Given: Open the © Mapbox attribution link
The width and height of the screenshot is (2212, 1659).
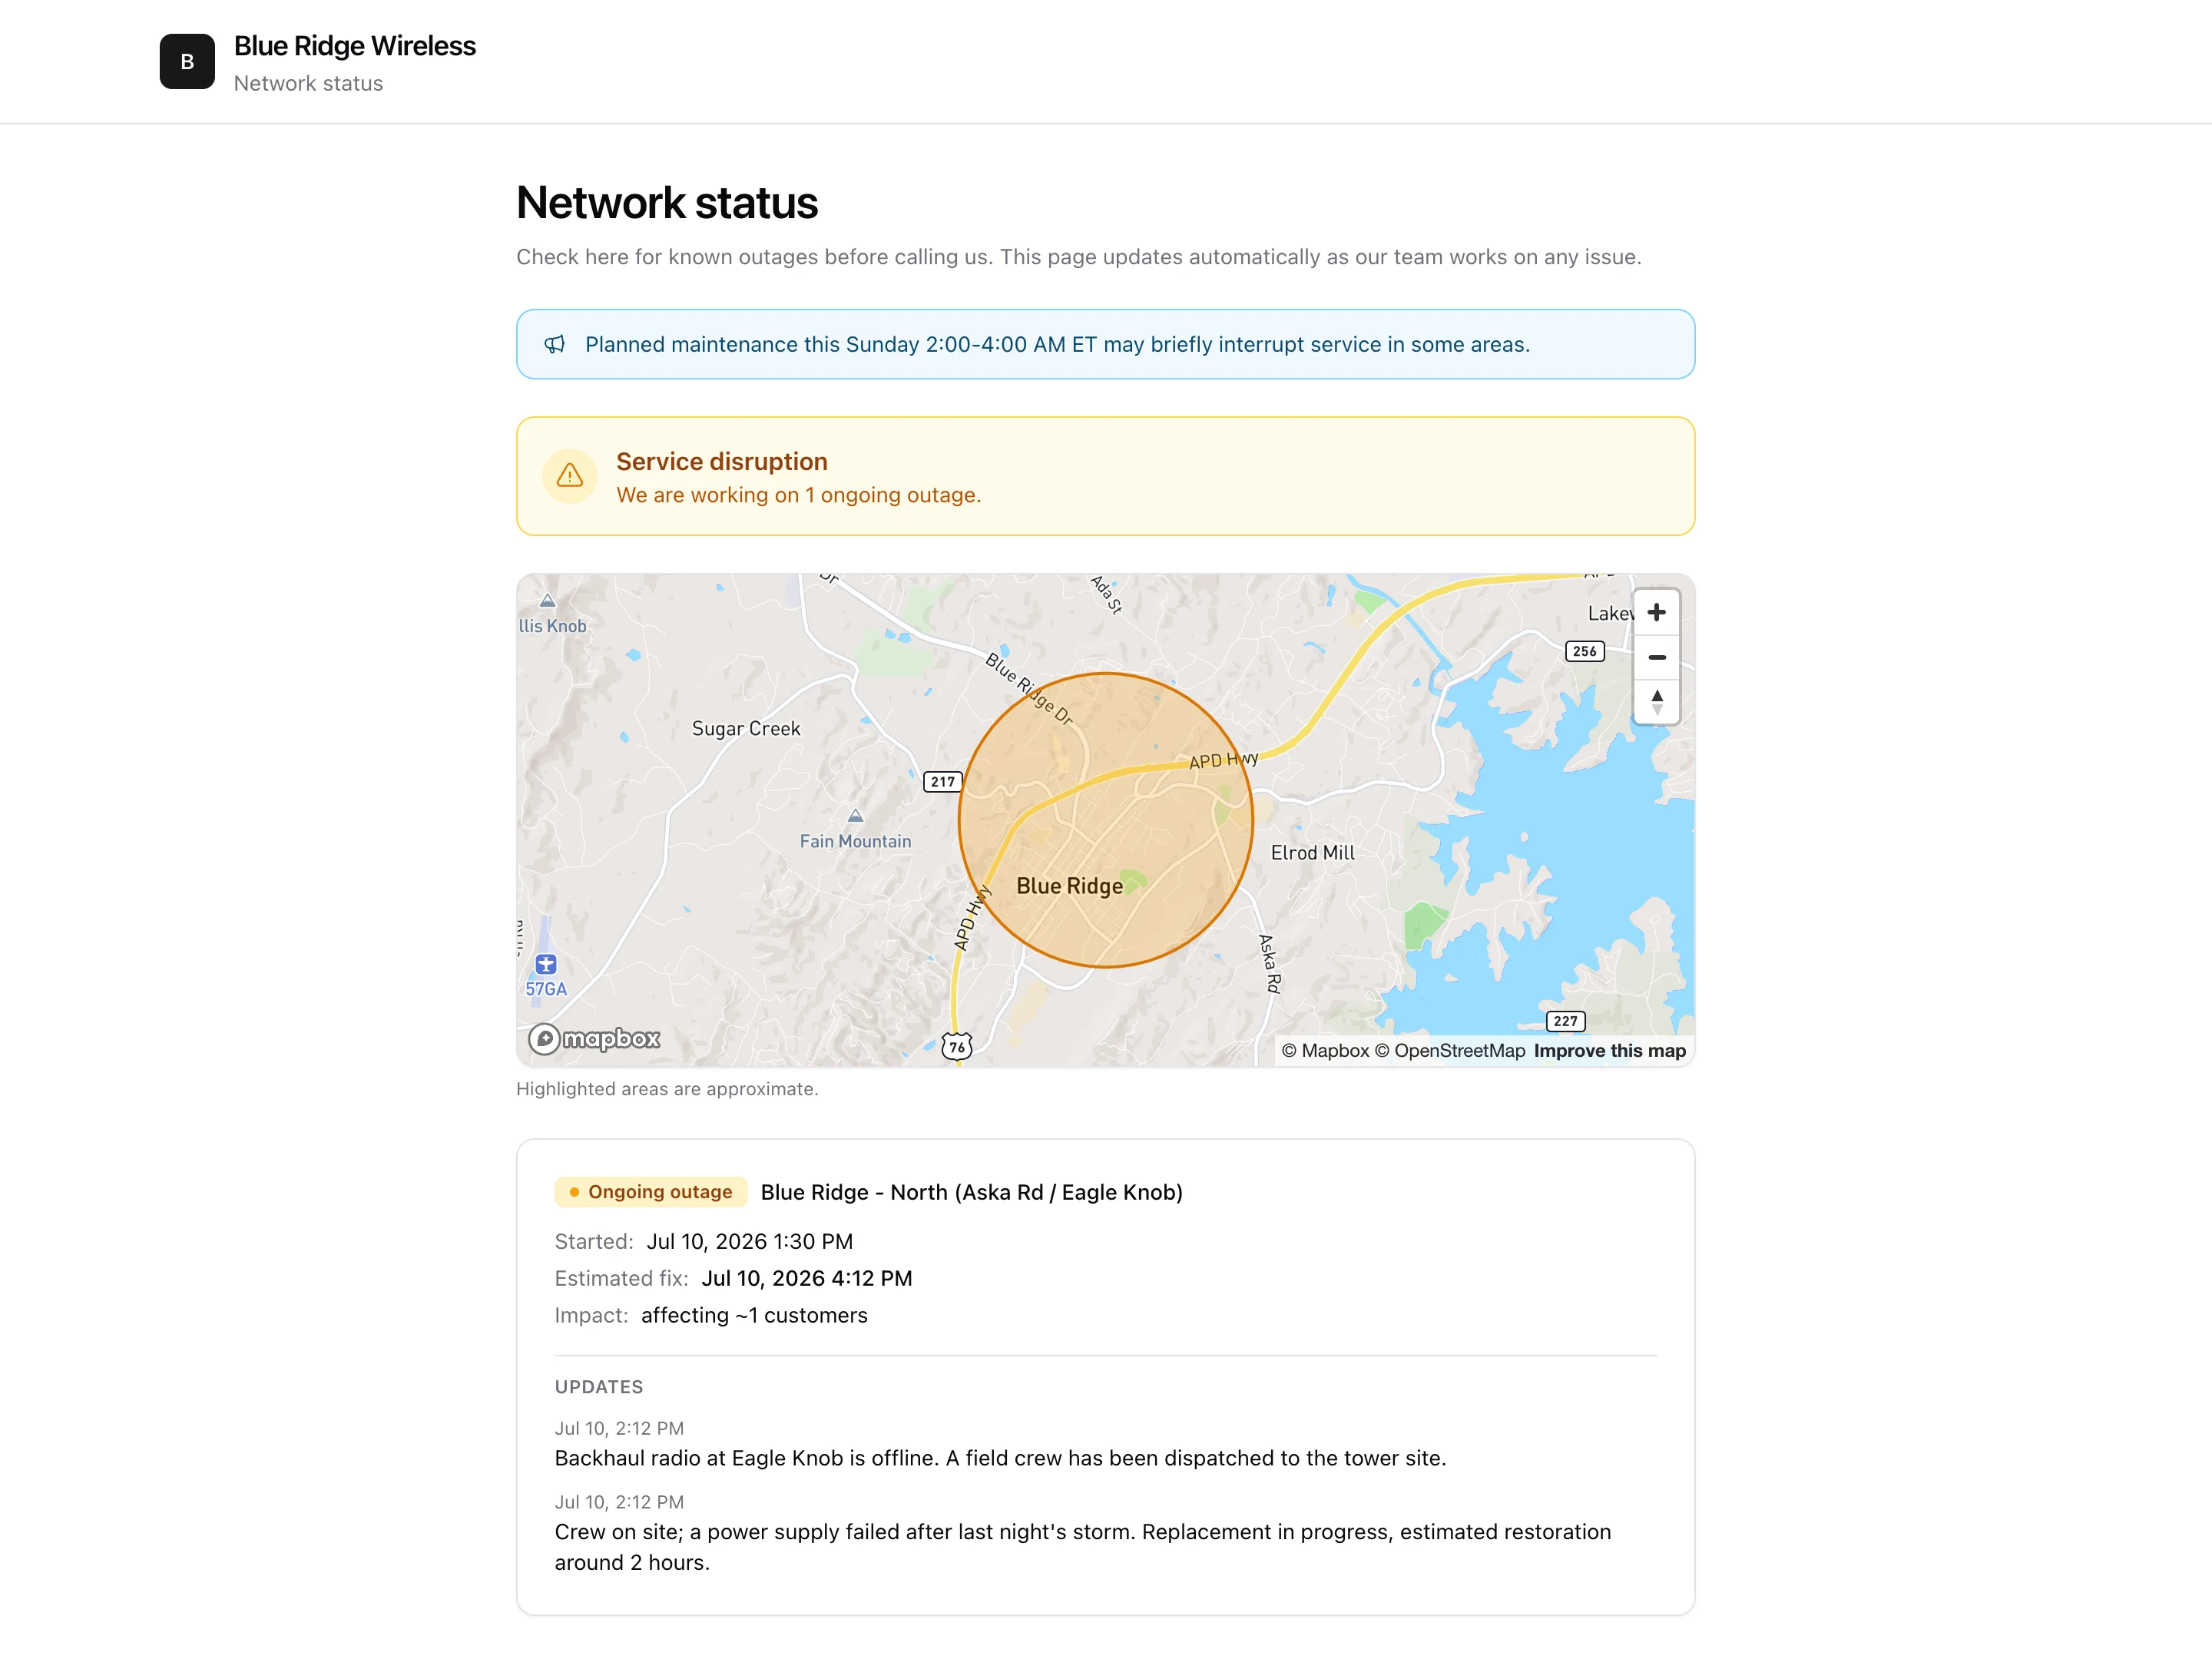Looking at the screenshot, I should tap(1325, 1051).
